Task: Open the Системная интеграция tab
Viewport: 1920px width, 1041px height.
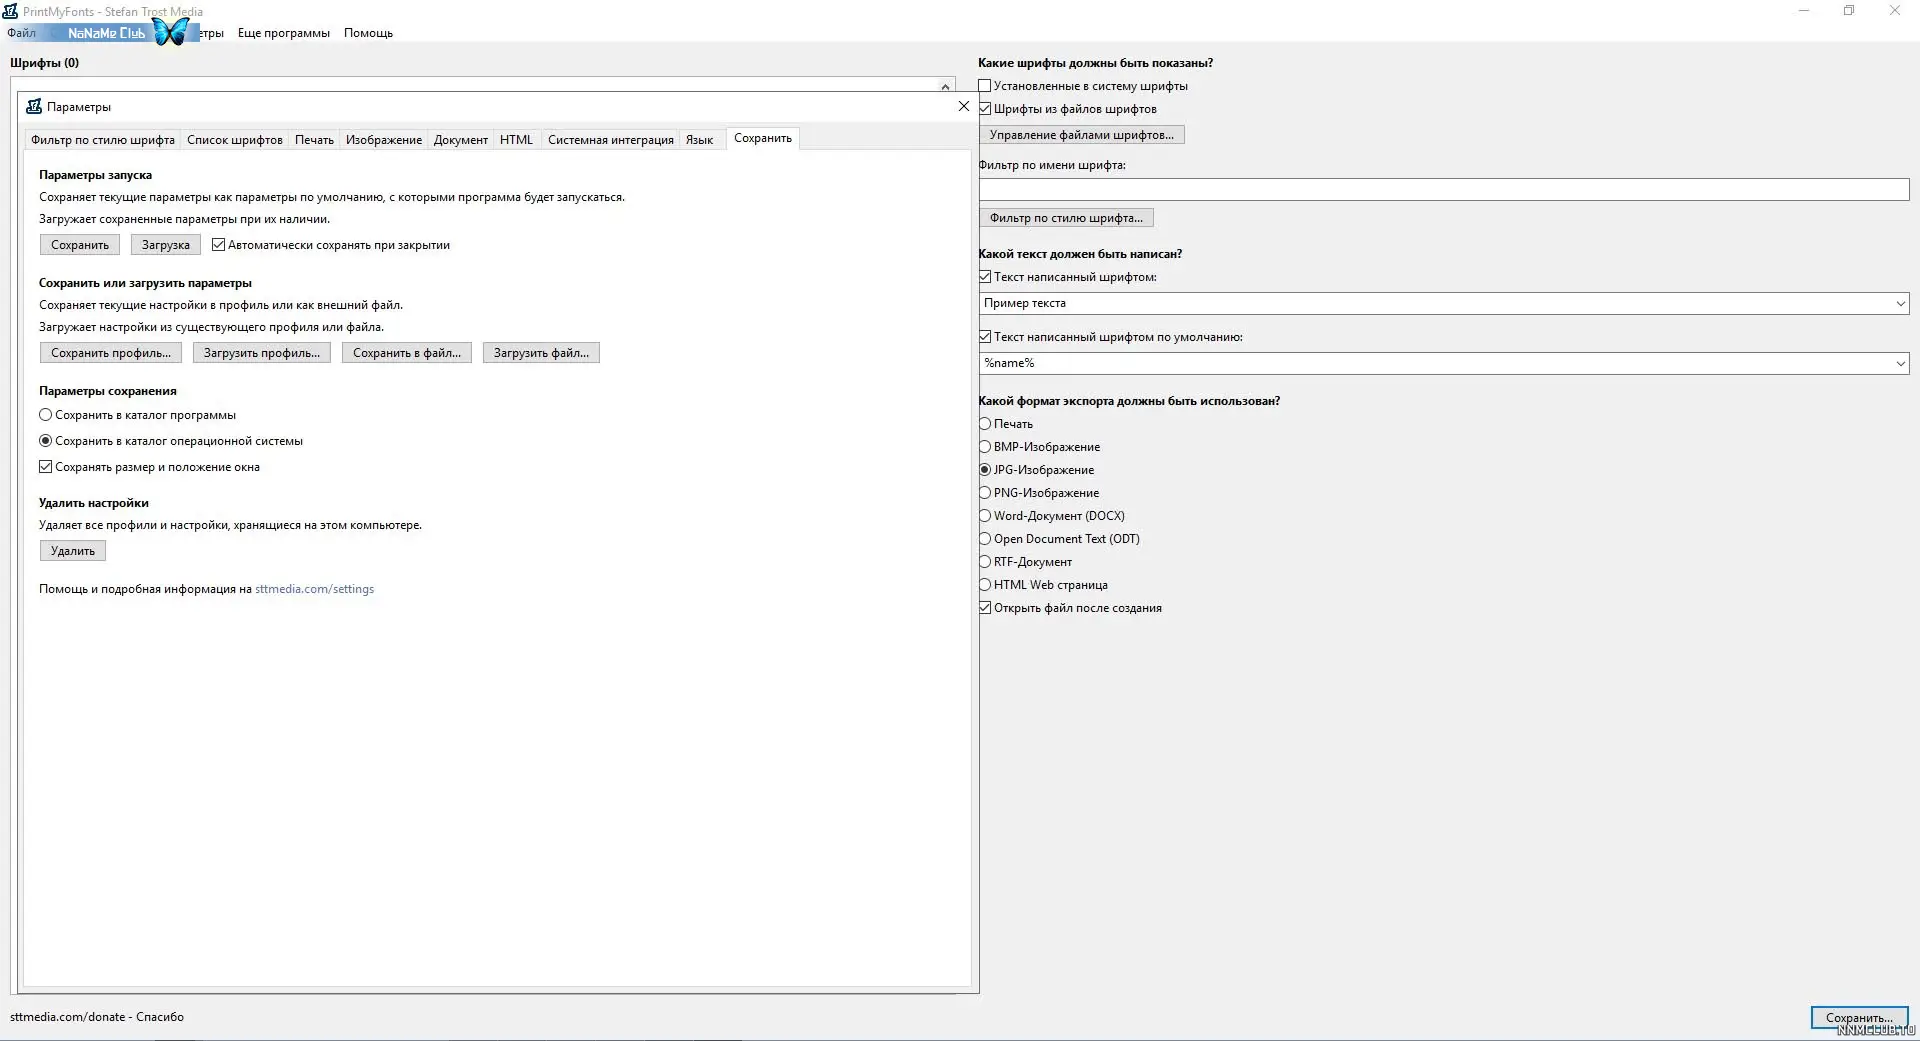Action: pos(610,140)
